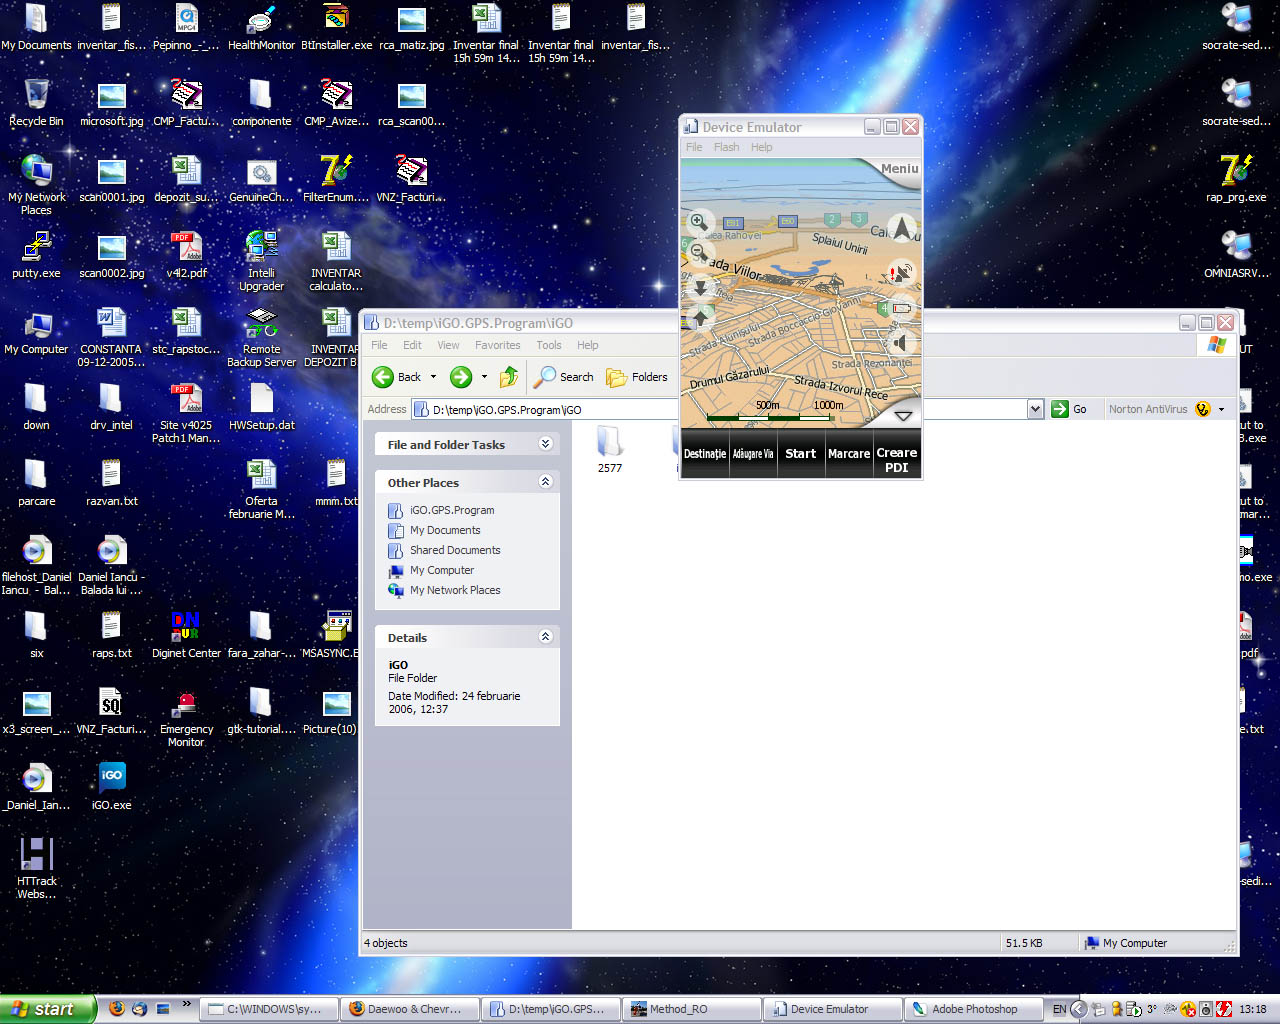
Task: Open the Favorites menu in Explorer
Action: (497, 345)
